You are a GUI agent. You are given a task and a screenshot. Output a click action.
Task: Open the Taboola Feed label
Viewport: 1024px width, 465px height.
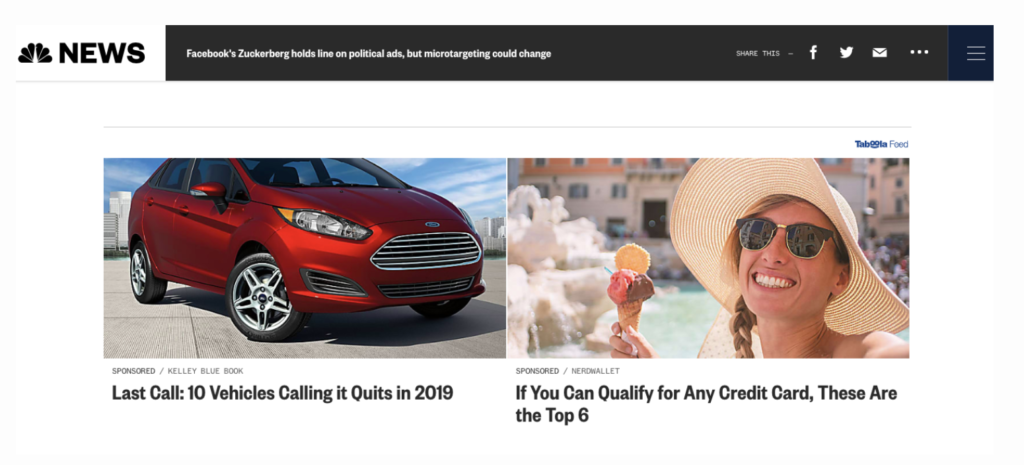[x=881, y=144]
